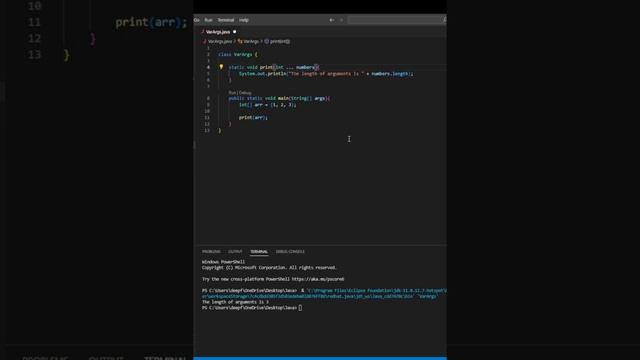This screenshot has height=360, width=640.
Task: Open the Run menu
Action: (x=208, y=20)
